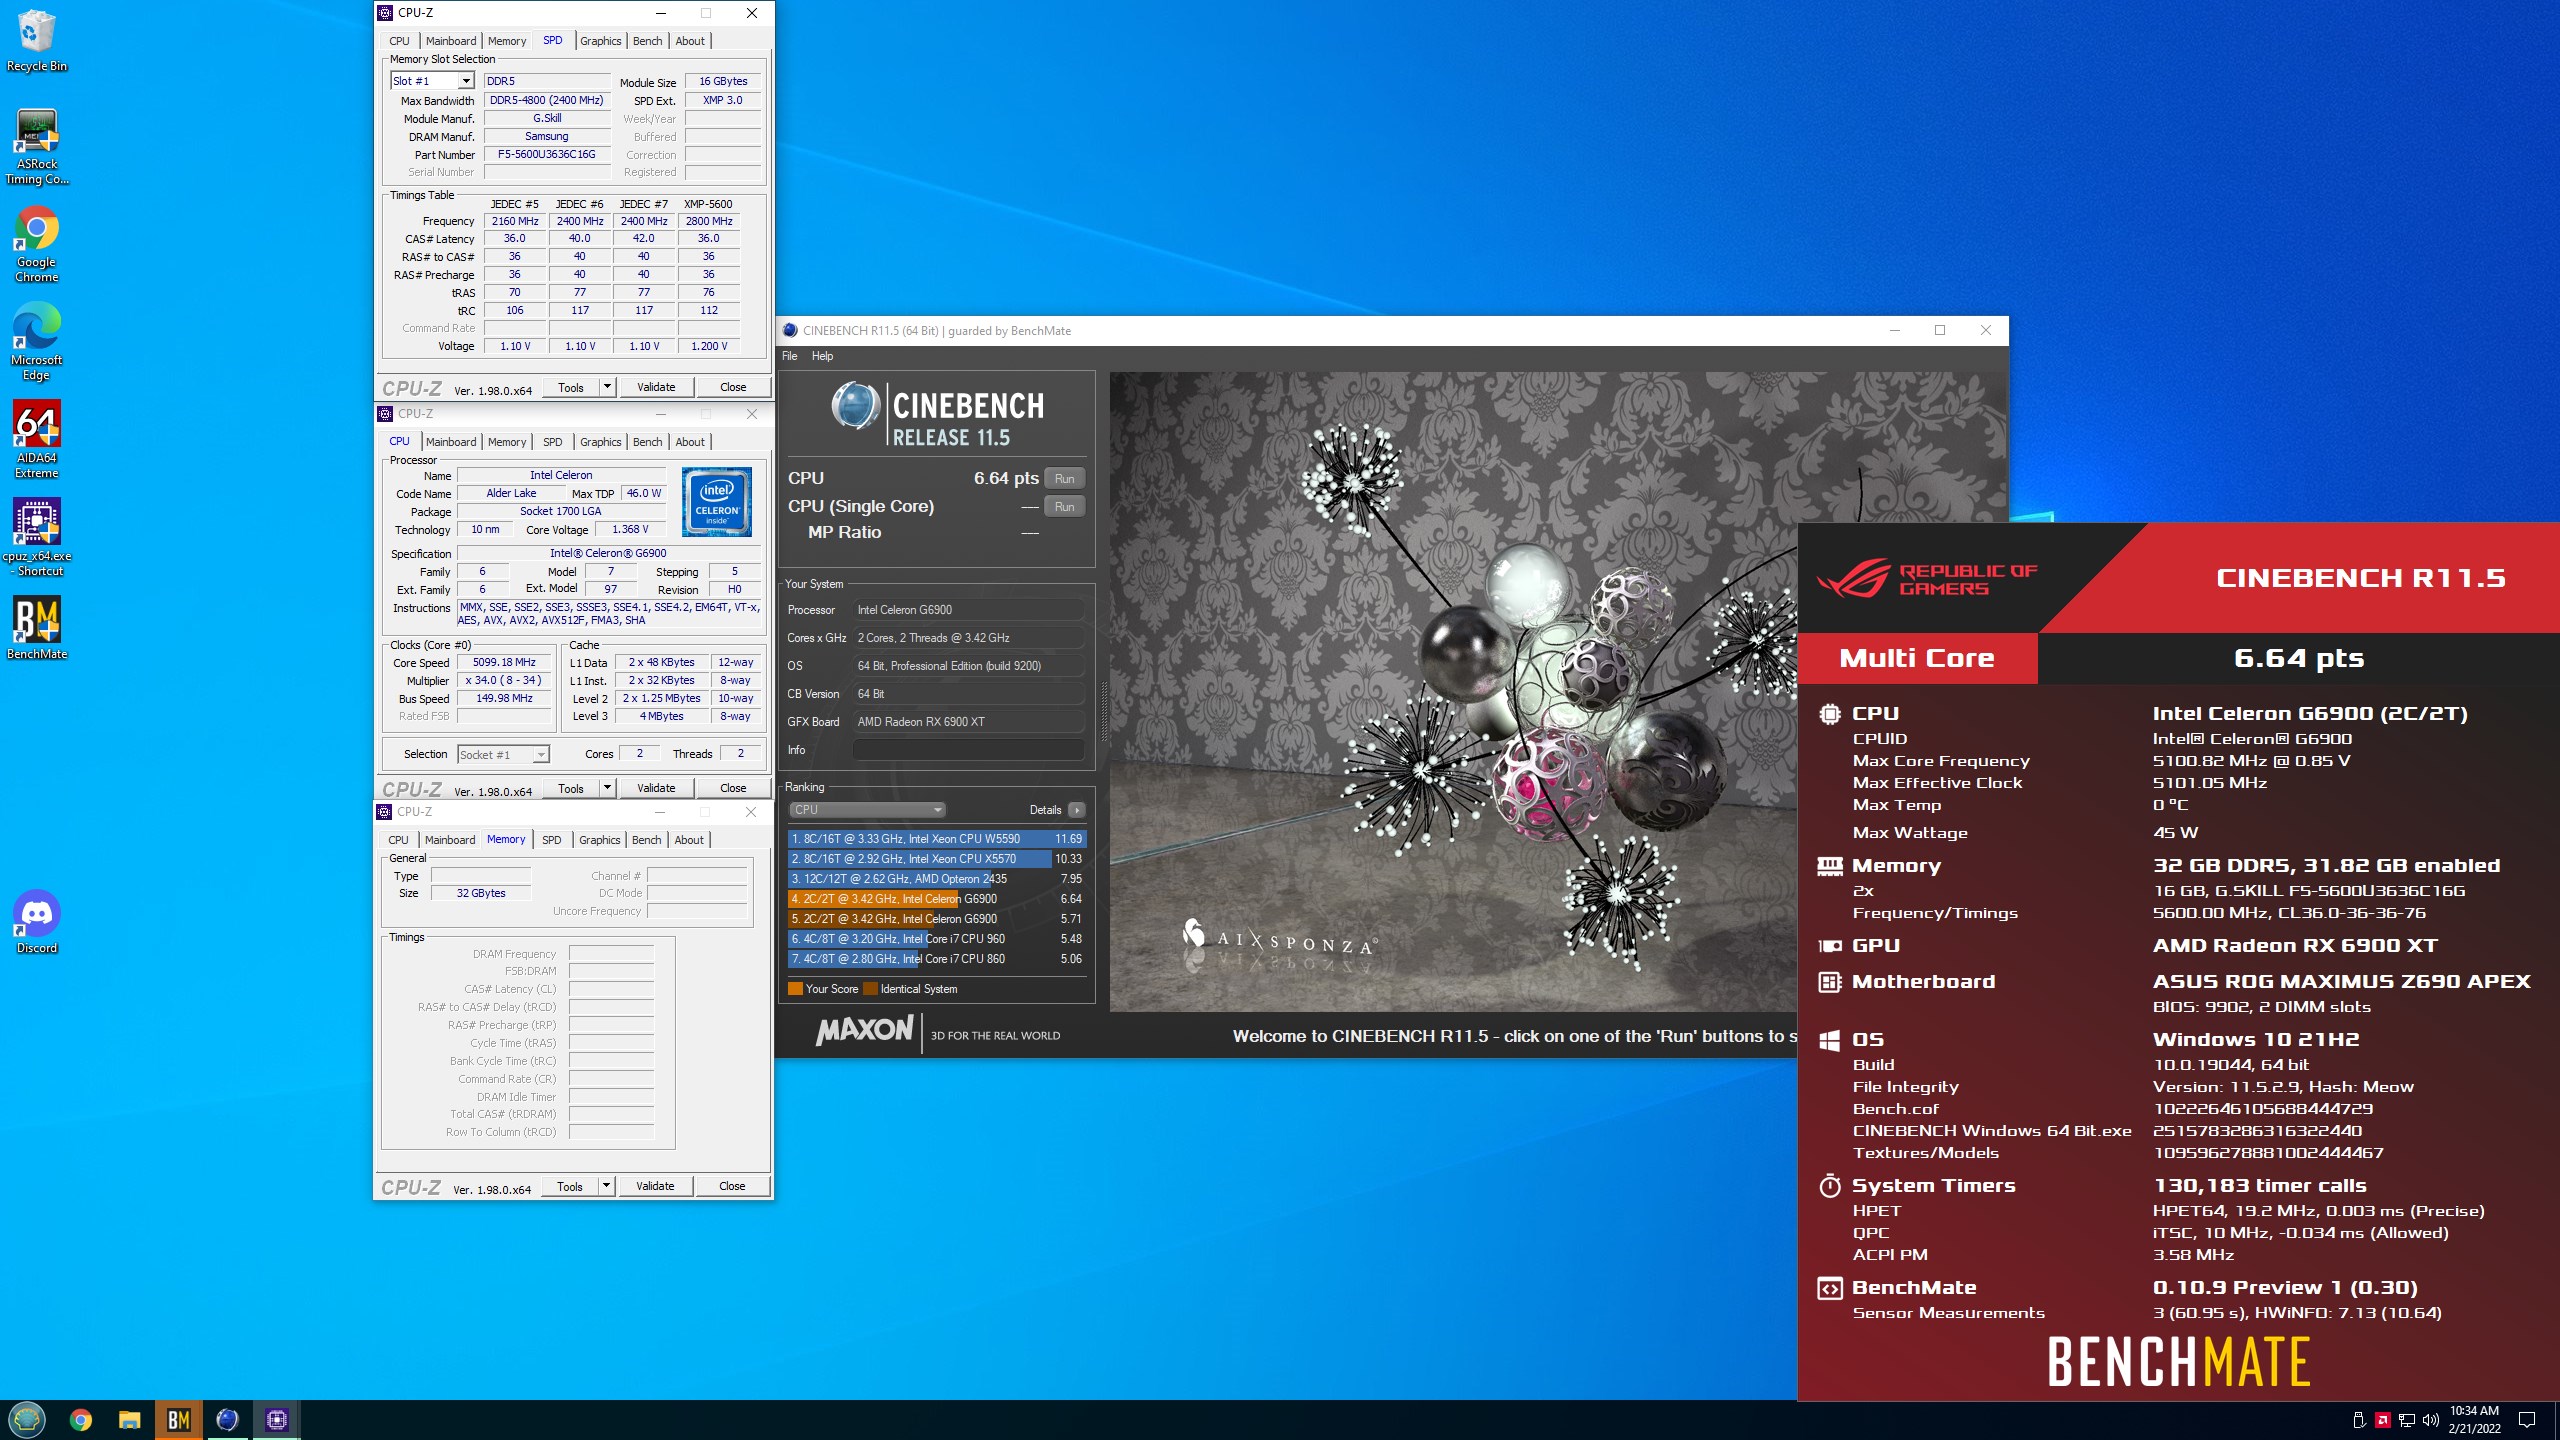Open Discord desktop shortcut
Image resolution: width=2560 pixels, height=1440 pixels.
coord(36,921)
